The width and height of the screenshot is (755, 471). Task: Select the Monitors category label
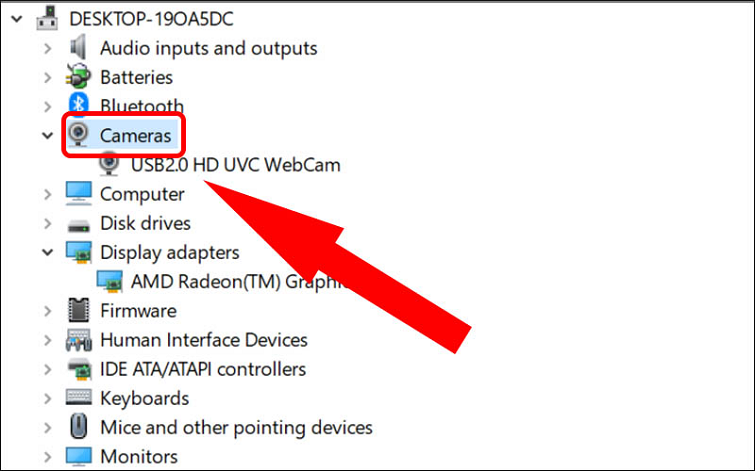pyautogui.click(x=139, y=457)
